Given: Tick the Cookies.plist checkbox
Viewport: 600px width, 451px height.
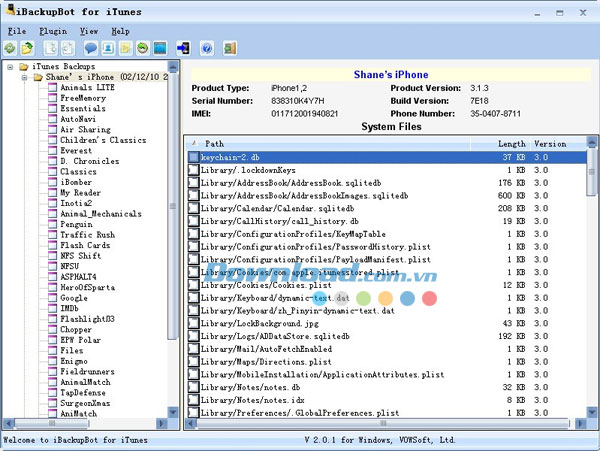Looking at the screenshot, I should tap(194, 285).
